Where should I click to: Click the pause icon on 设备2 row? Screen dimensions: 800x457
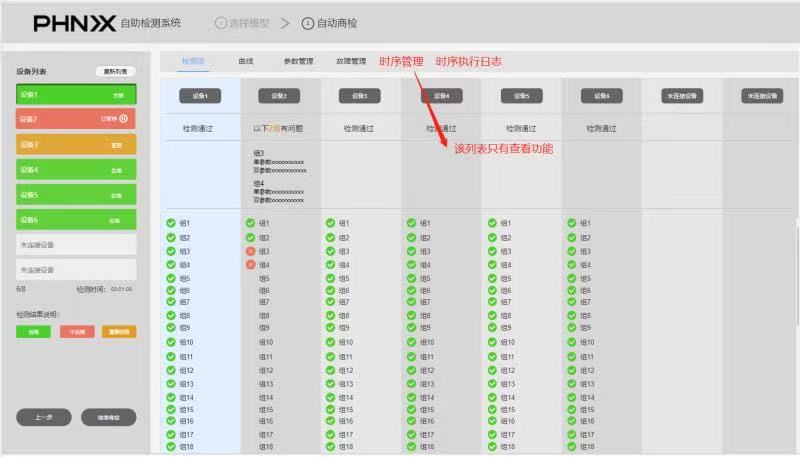pos(123,119)
